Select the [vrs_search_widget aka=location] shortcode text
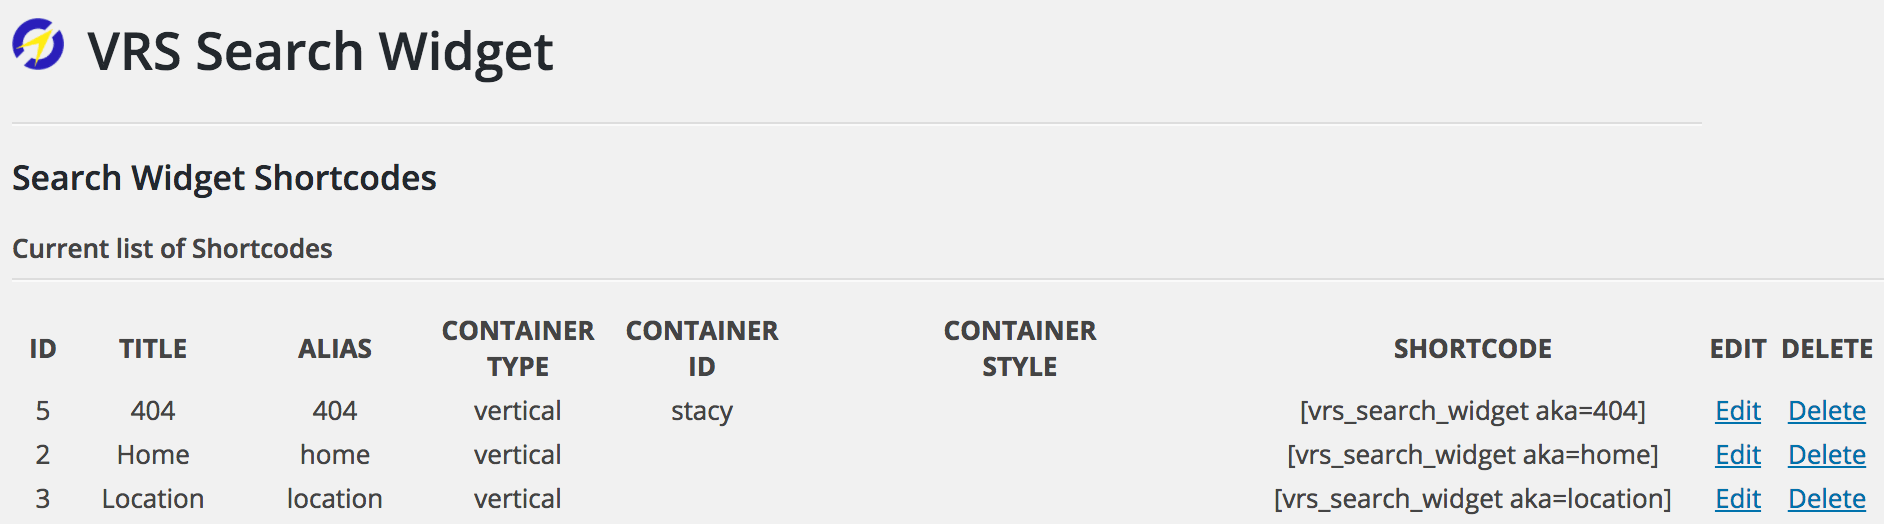Screen dimensions: 1884x524 pos(1472,499)
